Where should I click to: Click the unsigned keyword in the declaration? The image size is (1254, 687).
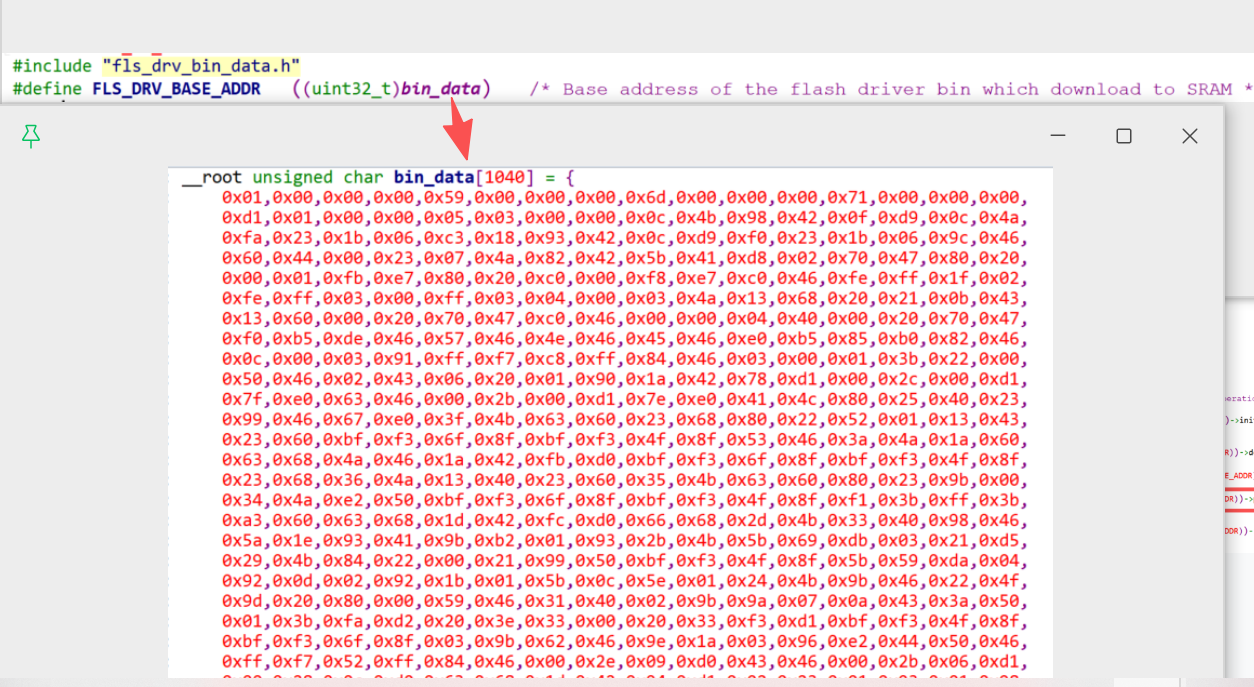click(292, 178)
